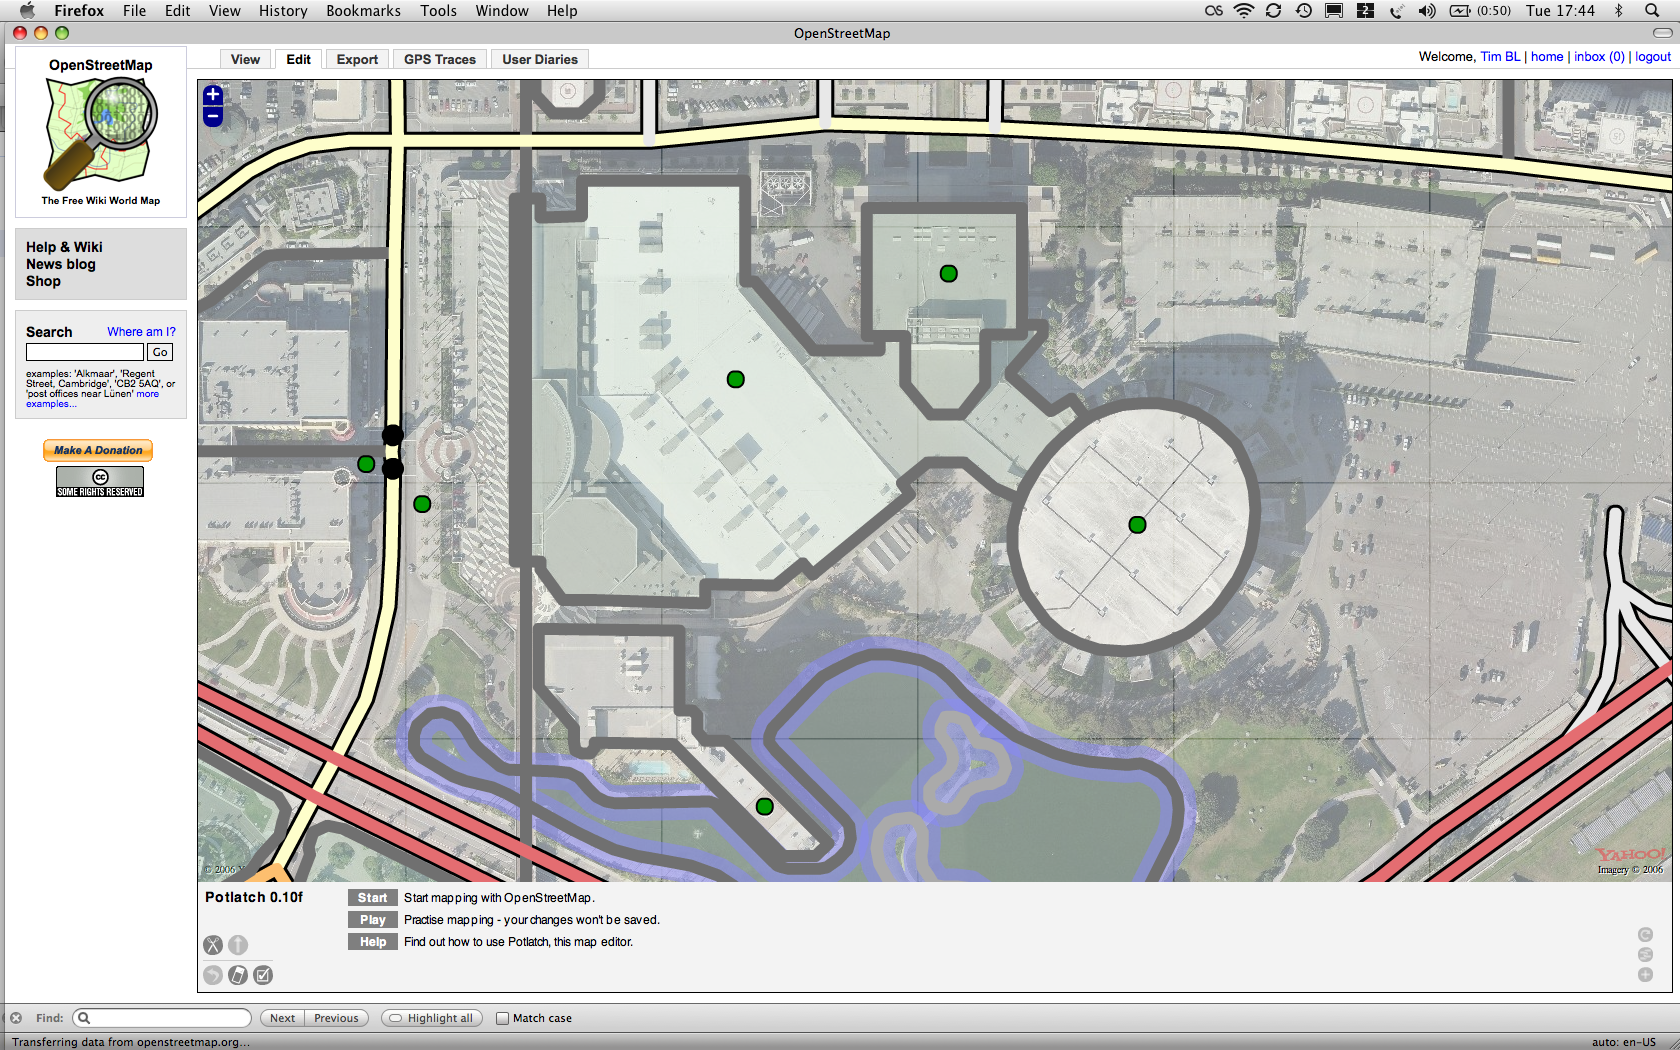The height and width of the screenshot is (1050, 1680).
Task: Click the OpenStreetMap search input field
Action: (85, 352)
